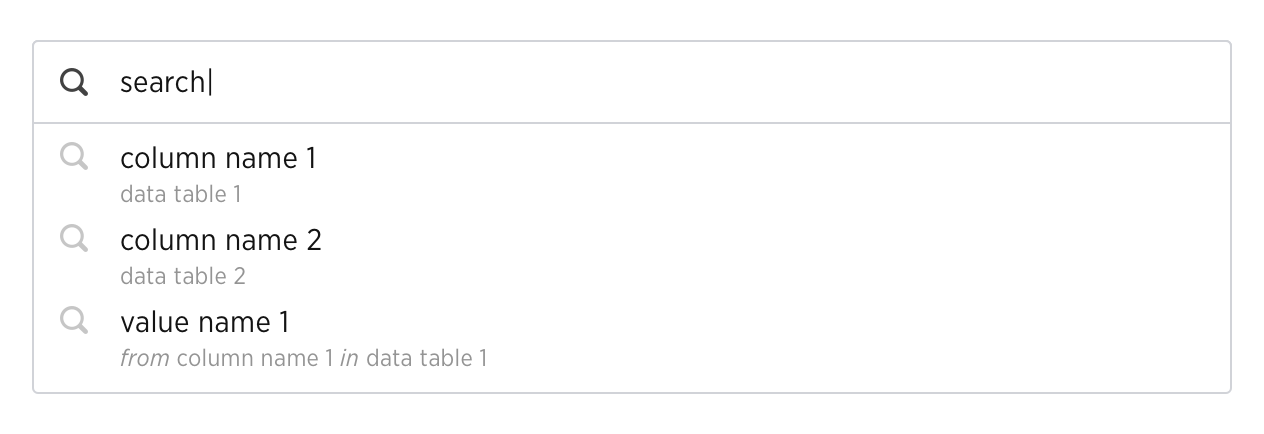
Task: Choose the "value name 1" suggestion title
Action: click(x=204, y=322)
